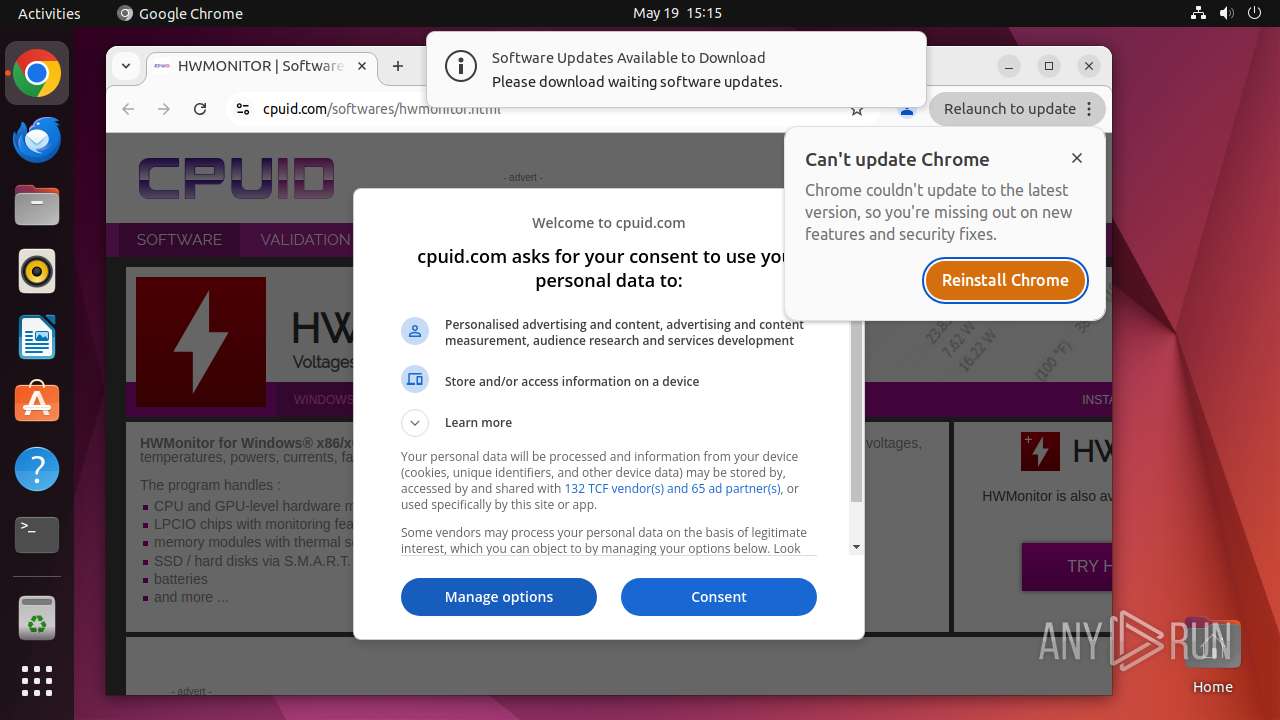Show the applications grid
The width and height of the screenshot is (1280, 720).
[37, 681]
